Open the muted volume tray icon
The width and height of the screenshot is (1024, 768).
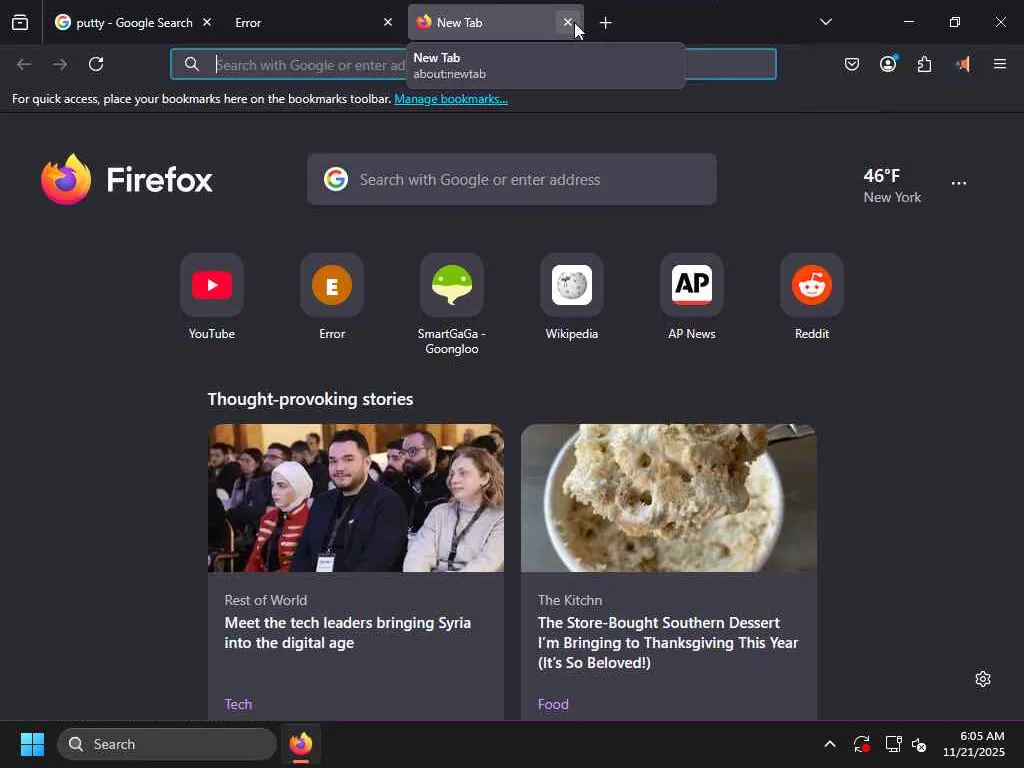920,744
